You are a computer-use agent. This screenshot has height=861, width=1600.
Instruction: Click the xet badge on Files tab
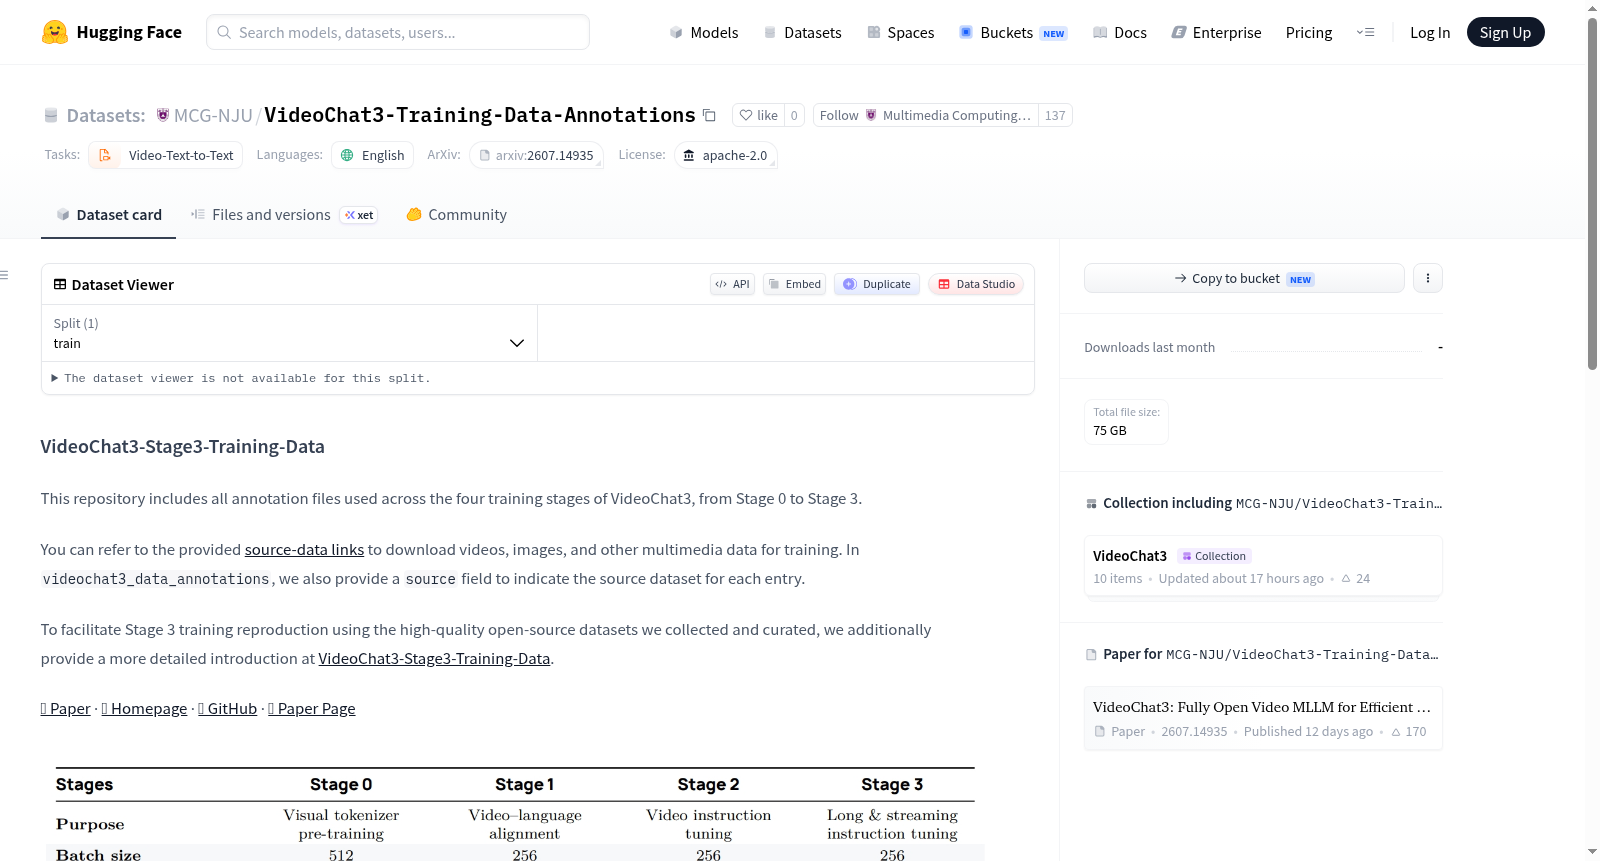359,215
